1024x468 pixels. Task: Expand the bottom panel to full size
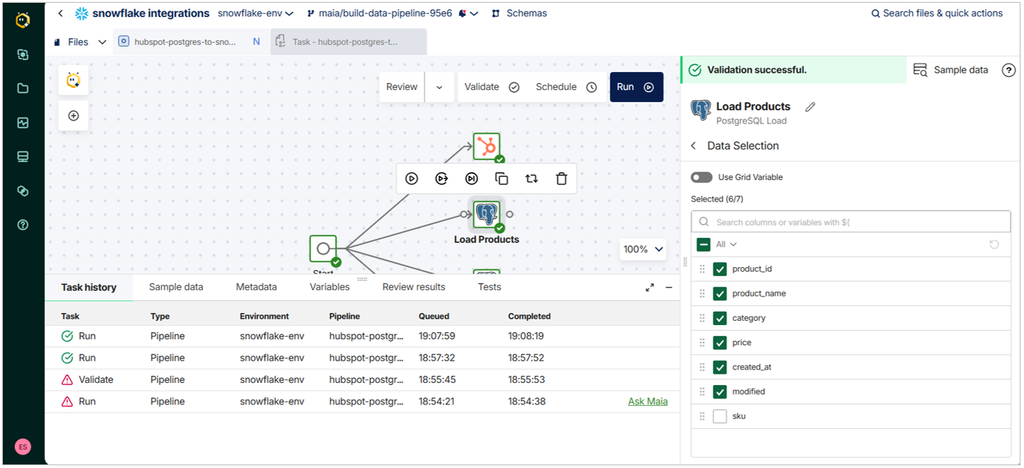click(650, 287)
